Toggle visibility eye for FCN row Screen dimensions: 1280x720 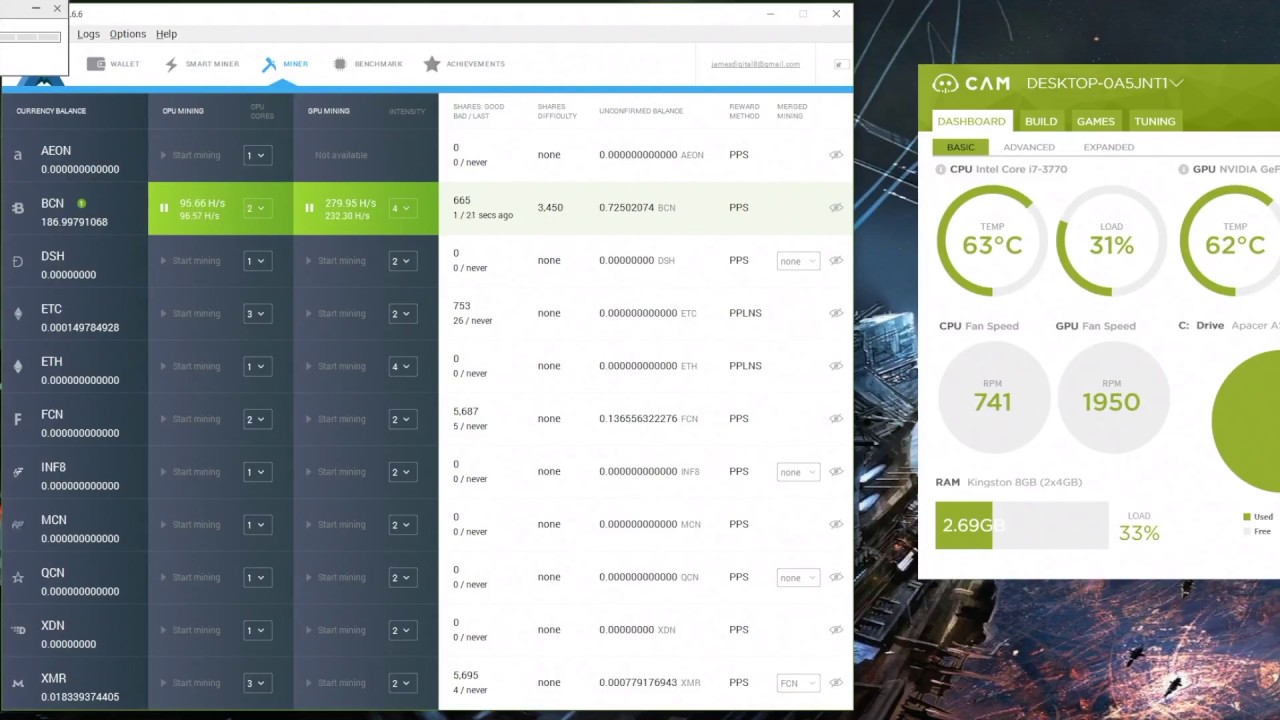[836, 420]
